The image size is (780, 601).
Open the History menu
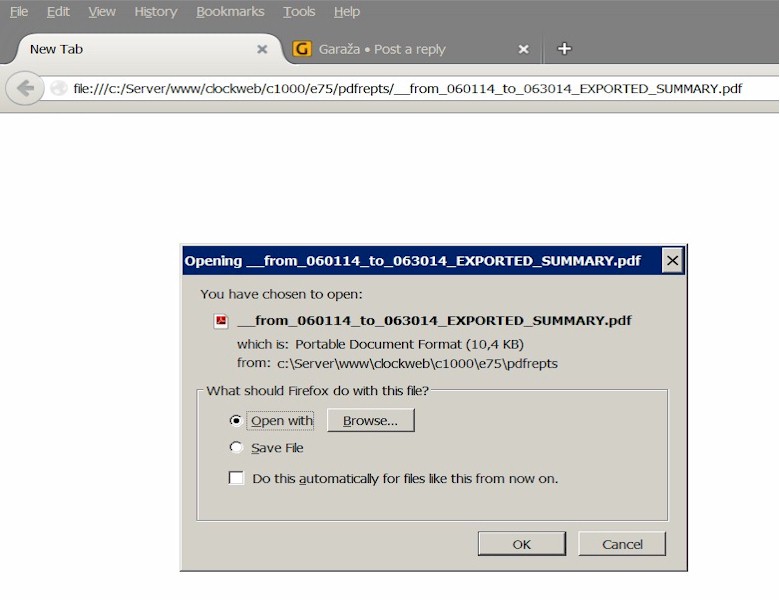click(x=155, y=12)
